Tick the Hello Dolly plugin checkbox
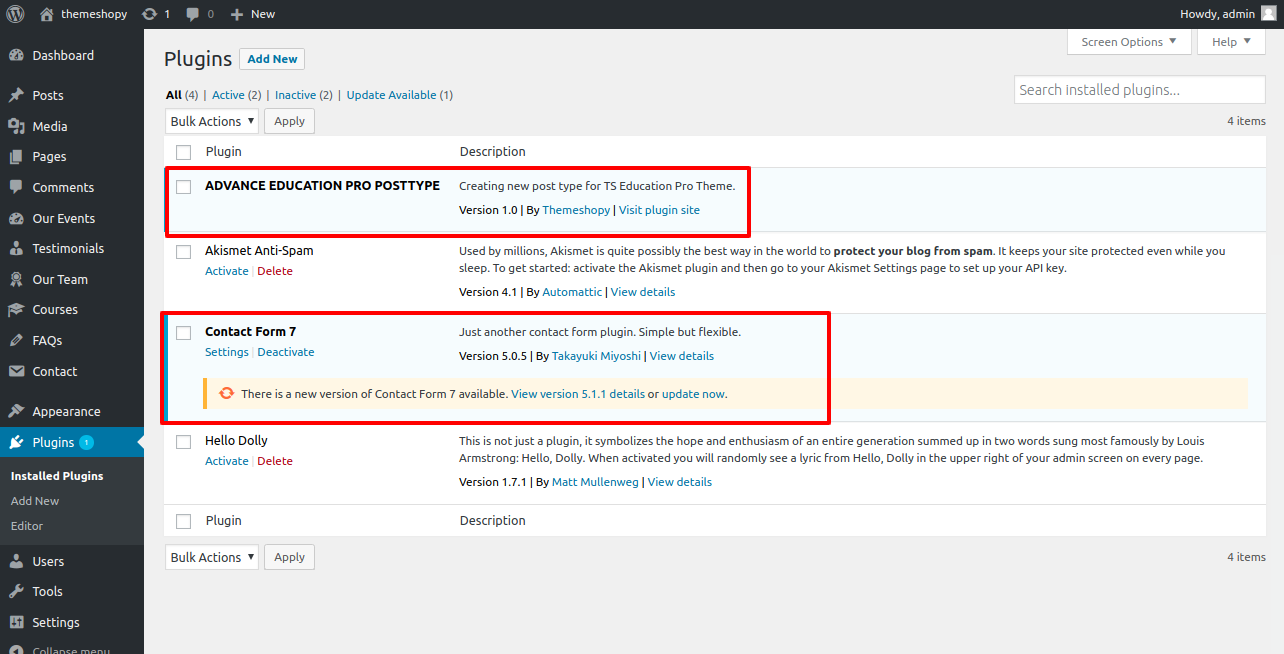The image size is (1284, 654). pyautogui.click(x=184, y=442)
